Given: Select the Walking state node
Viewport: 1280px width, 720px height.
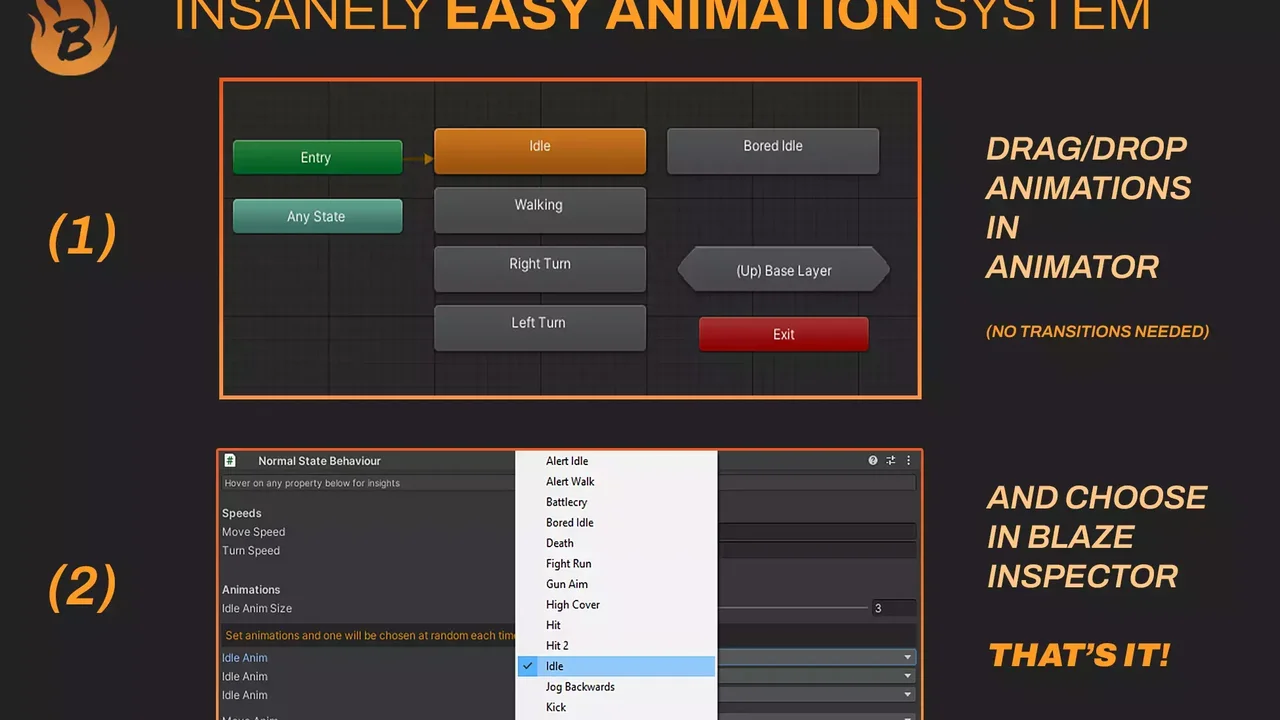Looking at the screenshot, I should point(540,209).
